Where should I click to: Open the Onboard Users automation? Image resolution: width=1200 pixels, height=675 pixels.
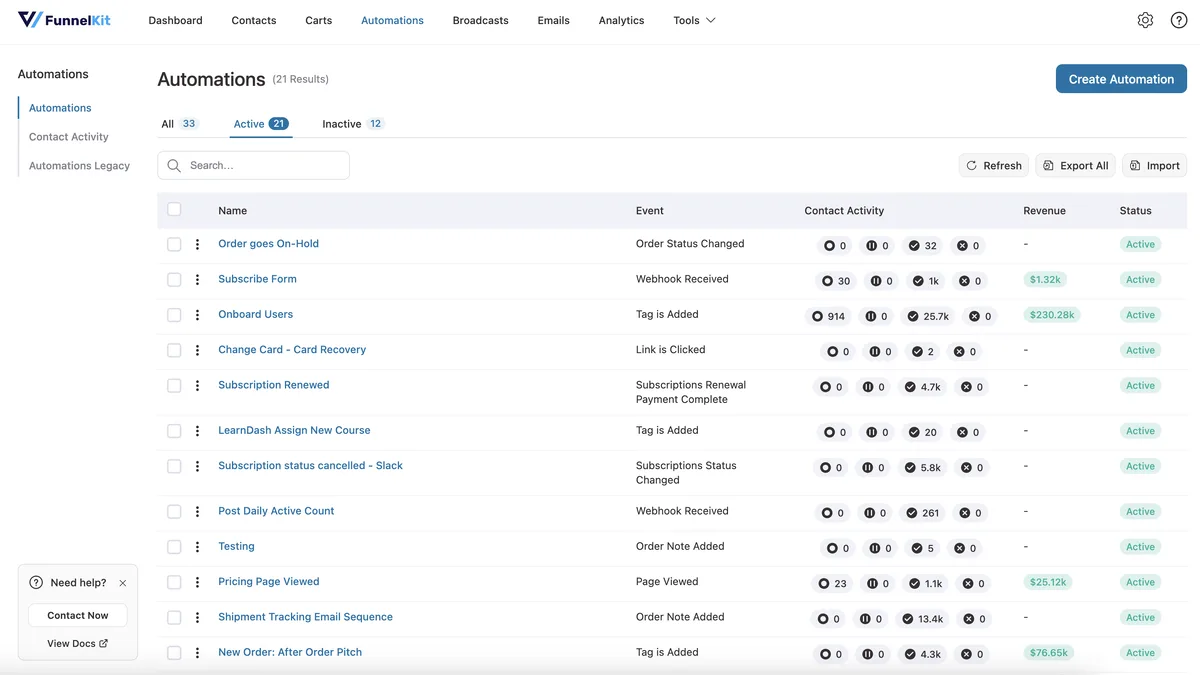click(256, 314)
